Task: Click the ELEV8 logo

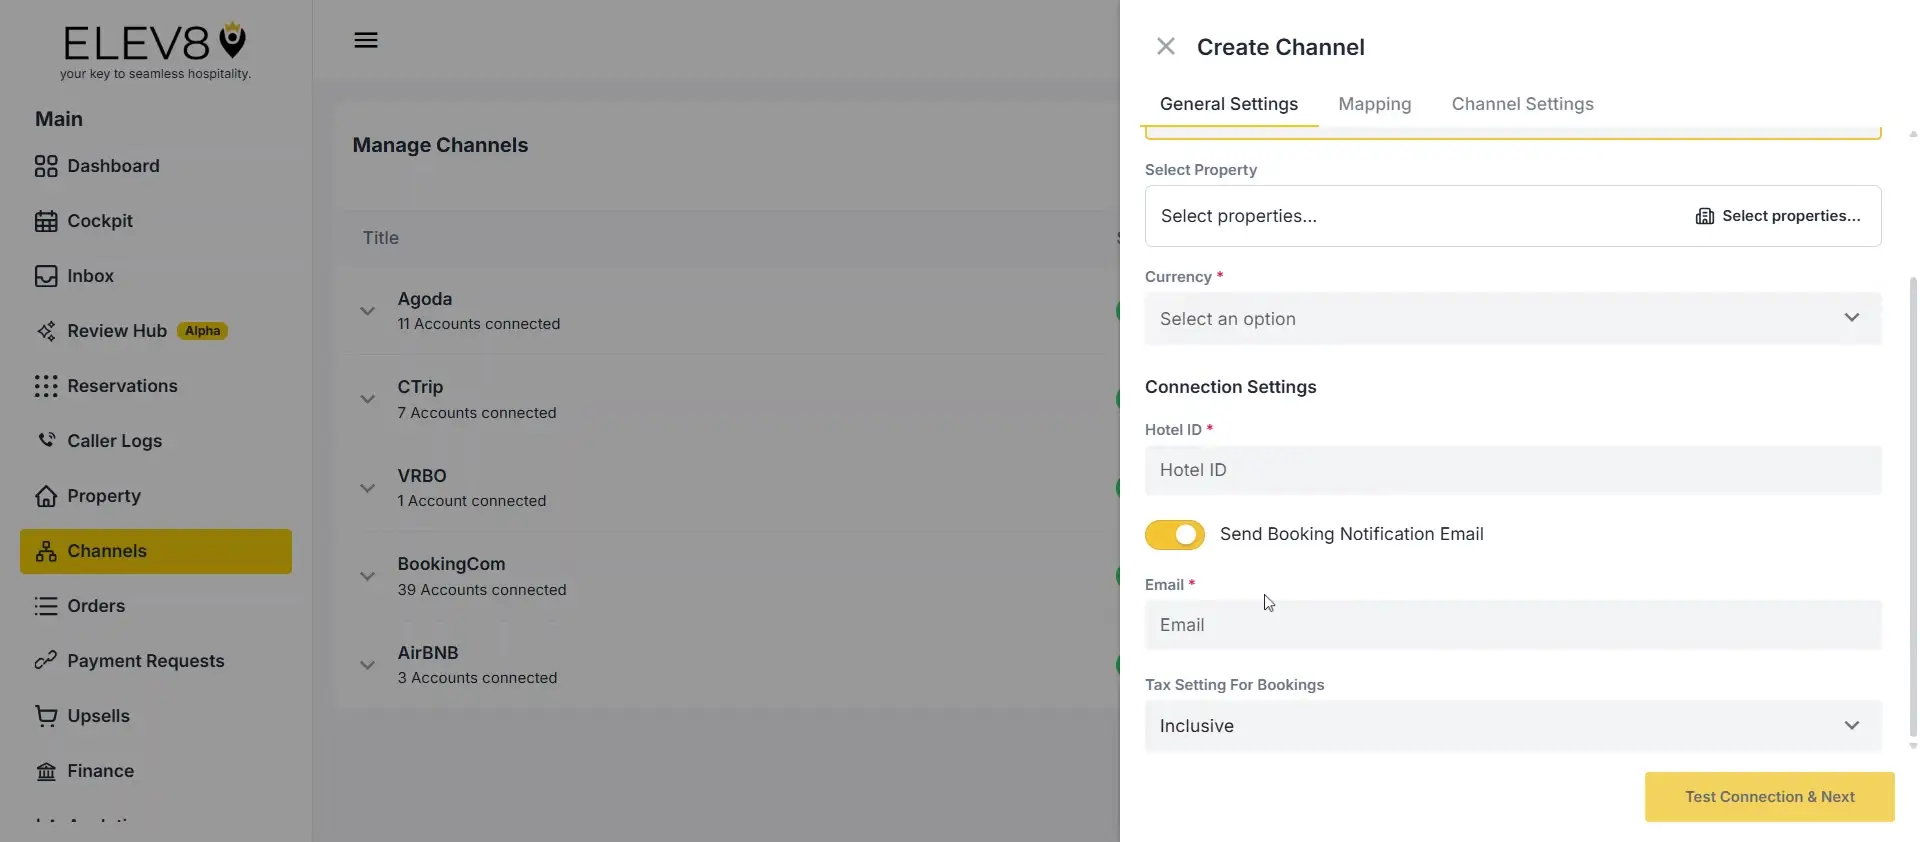Action: click(x=155, y=50)
